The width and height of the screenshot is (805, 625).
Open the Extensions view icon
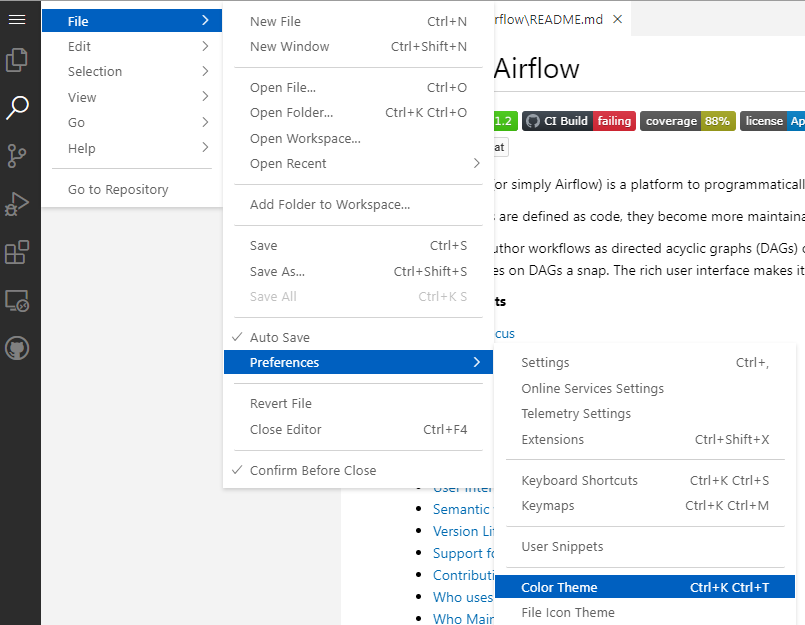[17, 252]
